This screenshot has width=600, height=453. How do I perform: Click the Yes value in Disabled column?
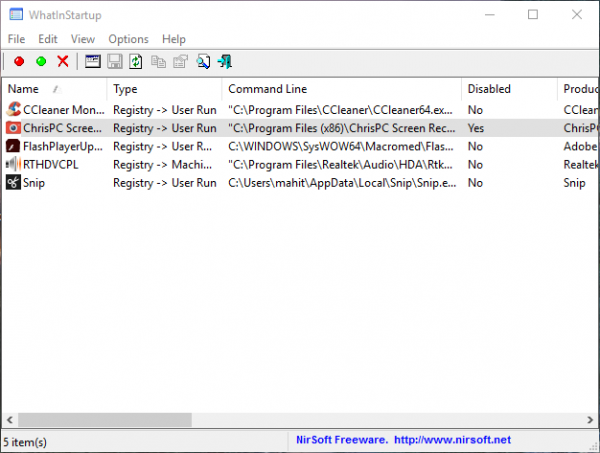(476, 128)
